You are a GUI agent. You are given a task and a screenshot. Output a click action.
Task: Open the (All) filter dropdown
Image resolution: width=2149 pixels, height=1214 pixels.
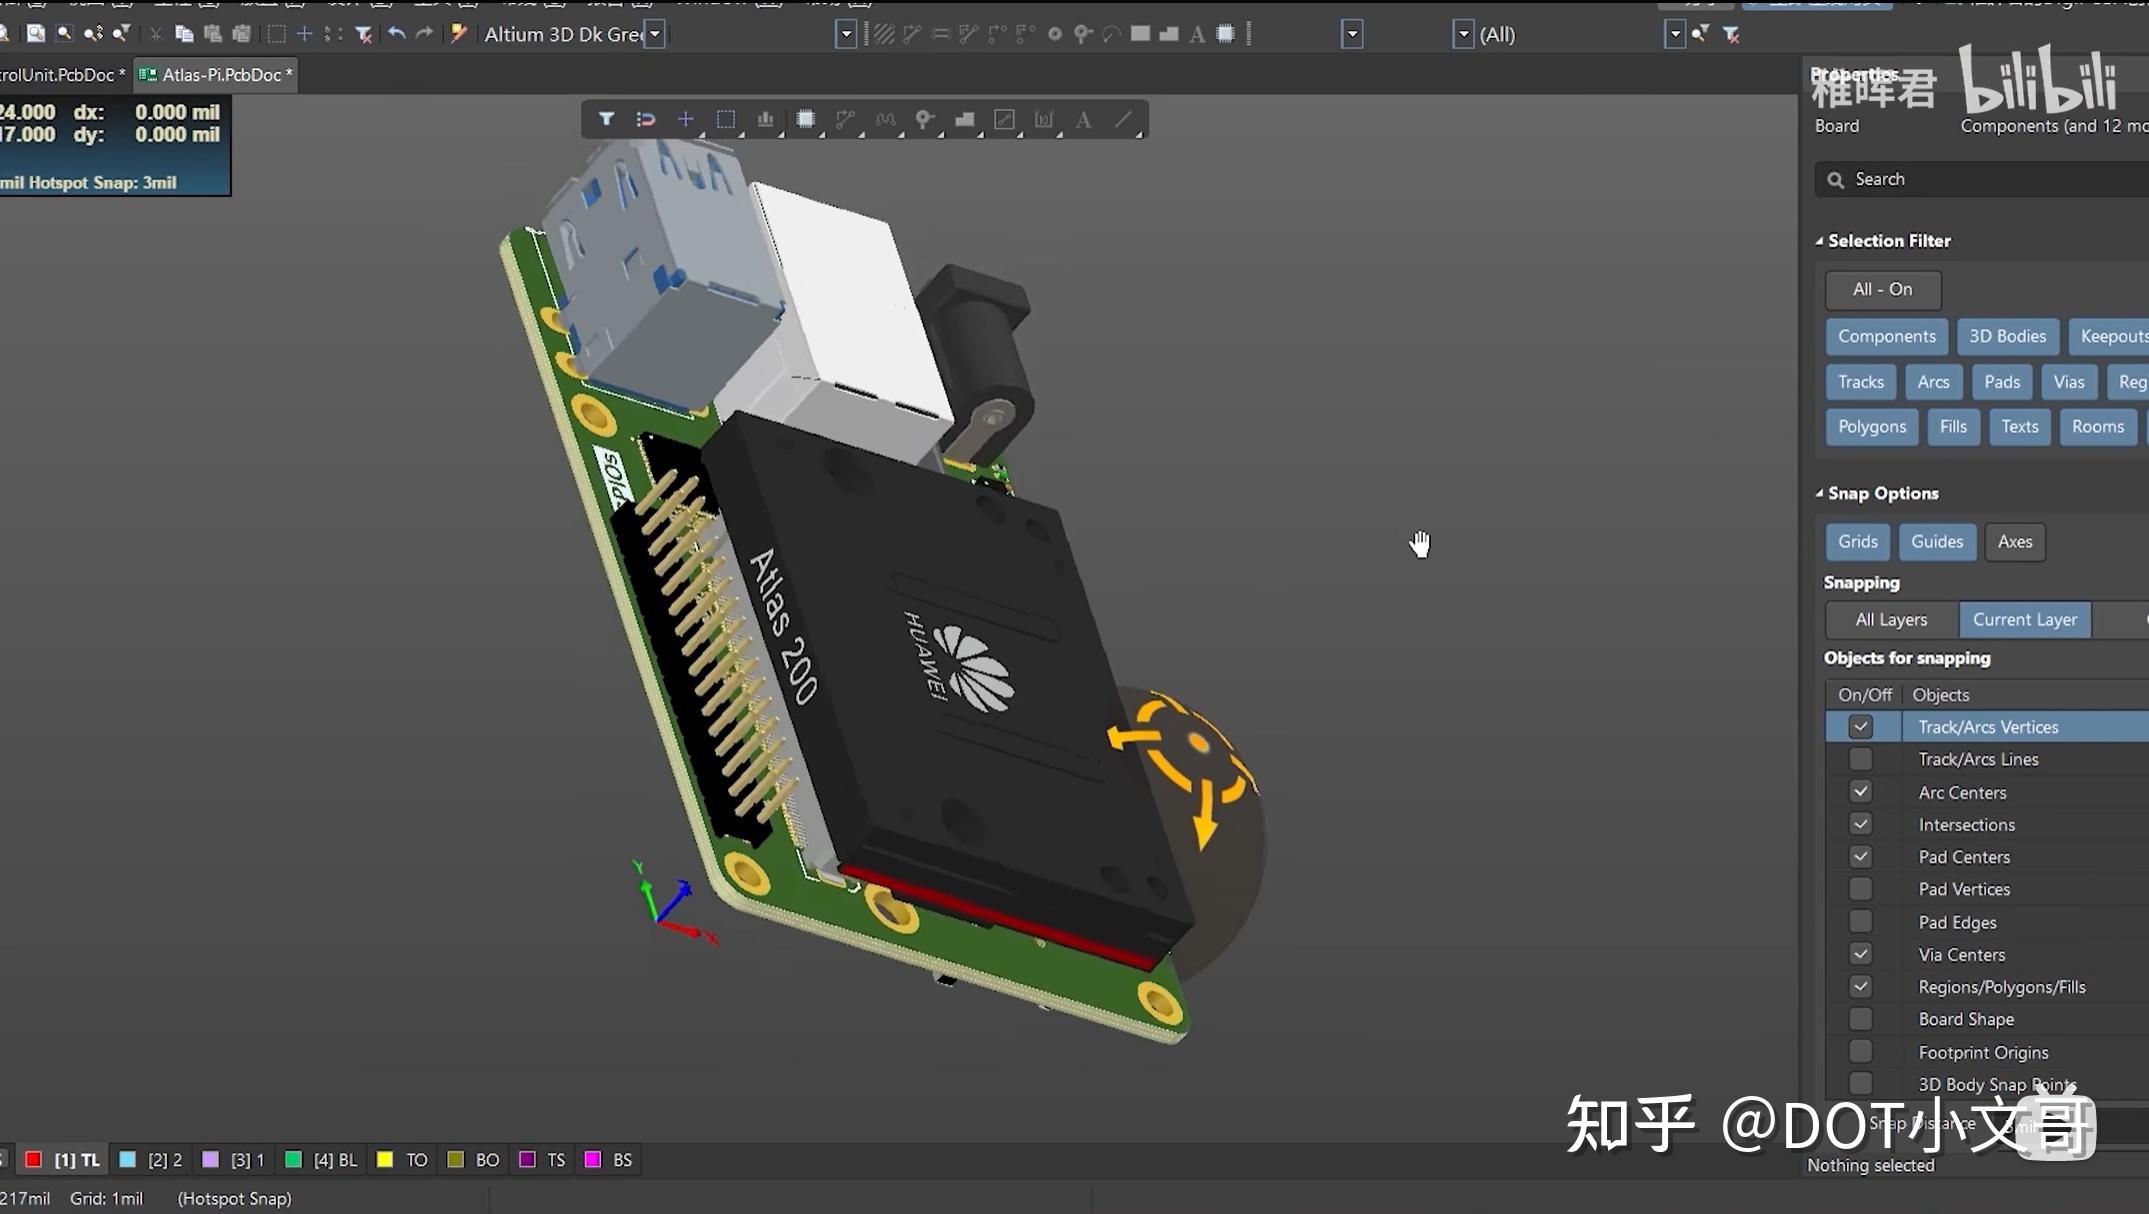click(1464, 34)
